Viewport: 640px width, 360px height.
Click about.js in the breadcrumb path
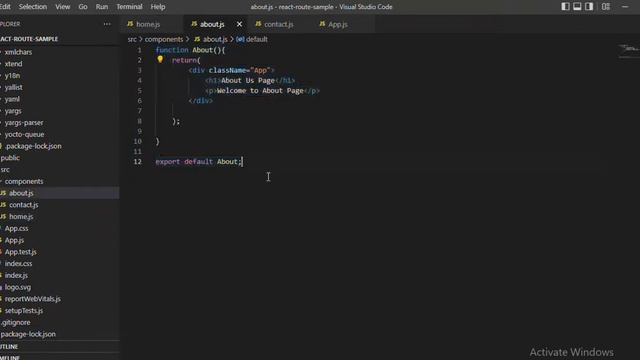[215, 39]
